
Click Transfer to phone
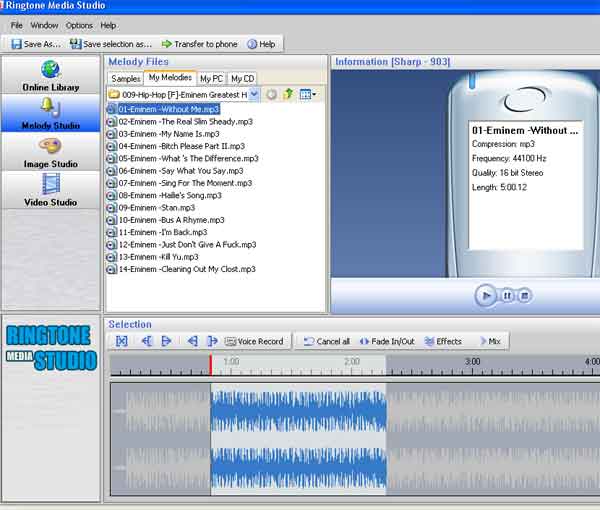click(x=199, y=44)
